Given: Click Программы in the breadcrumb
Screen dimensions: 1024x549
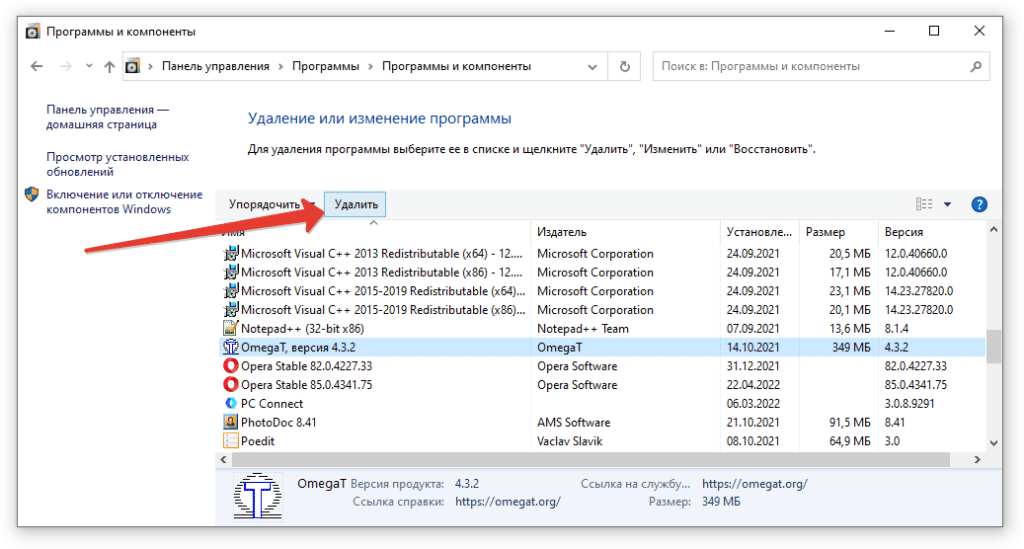Looking at the screenshot, I should coord(325,67).
